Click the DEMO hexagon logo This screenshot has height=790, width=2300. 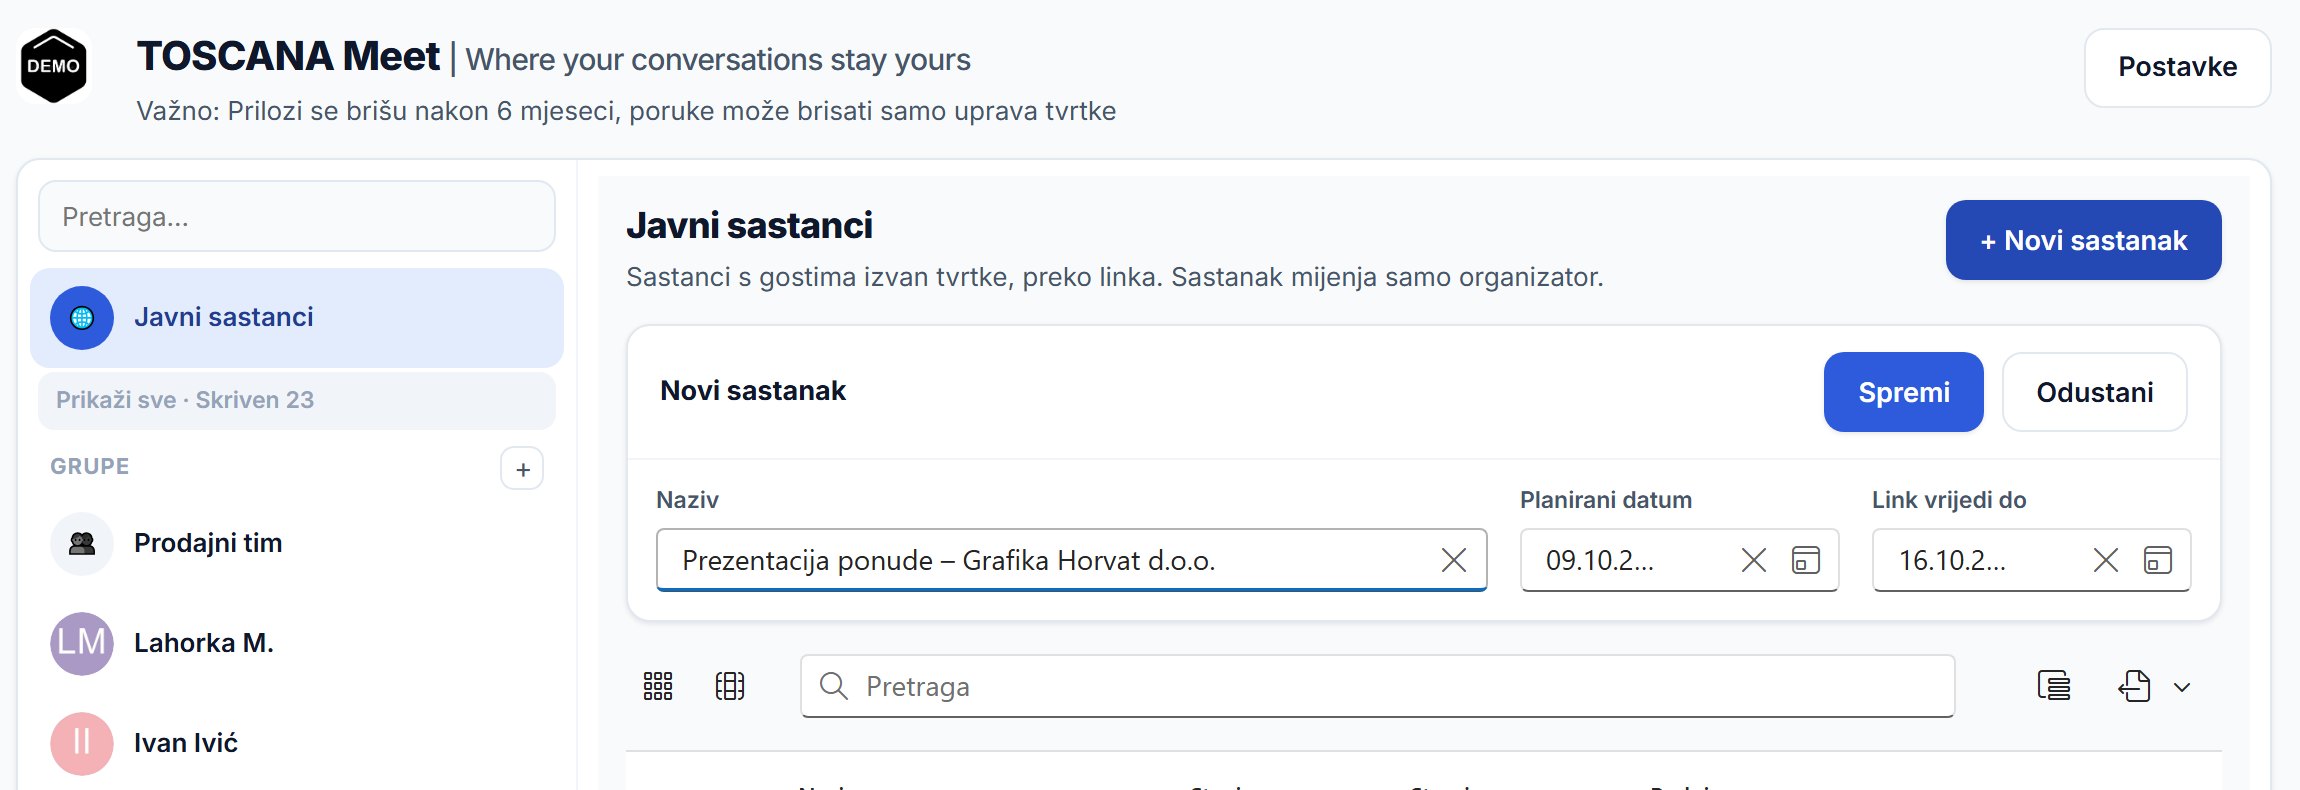tap(54, 66)
